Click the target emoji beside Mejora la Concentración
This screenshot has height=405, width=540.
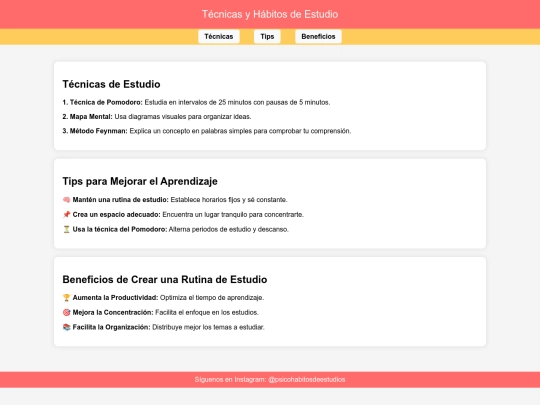(66, 312)
